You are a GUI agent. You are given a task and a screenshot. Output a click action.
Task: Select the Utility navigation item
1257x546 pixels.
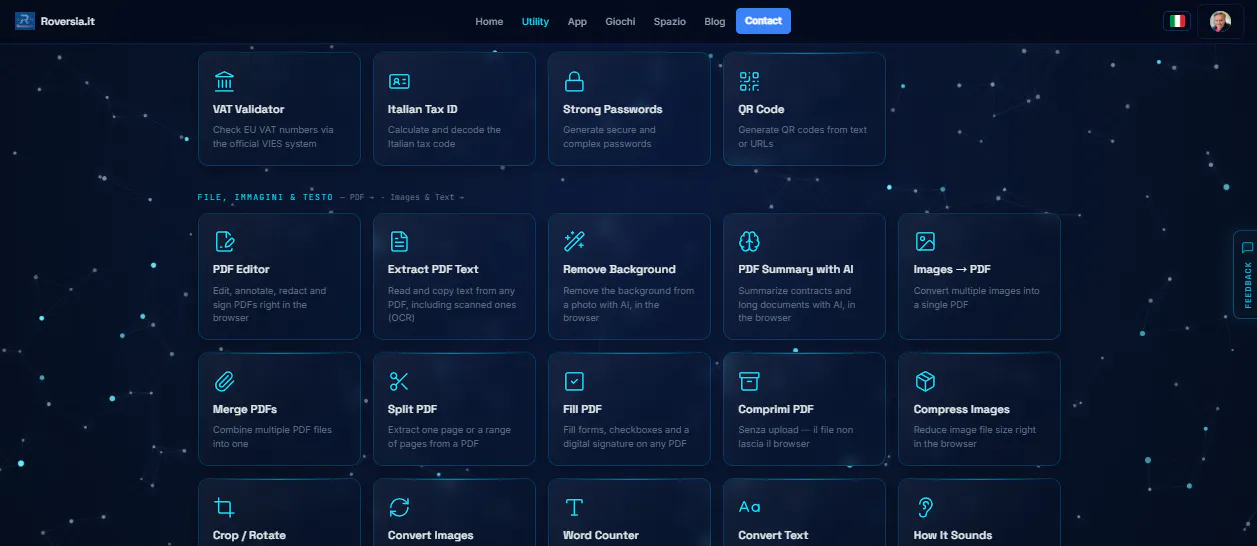coord(535,21)
